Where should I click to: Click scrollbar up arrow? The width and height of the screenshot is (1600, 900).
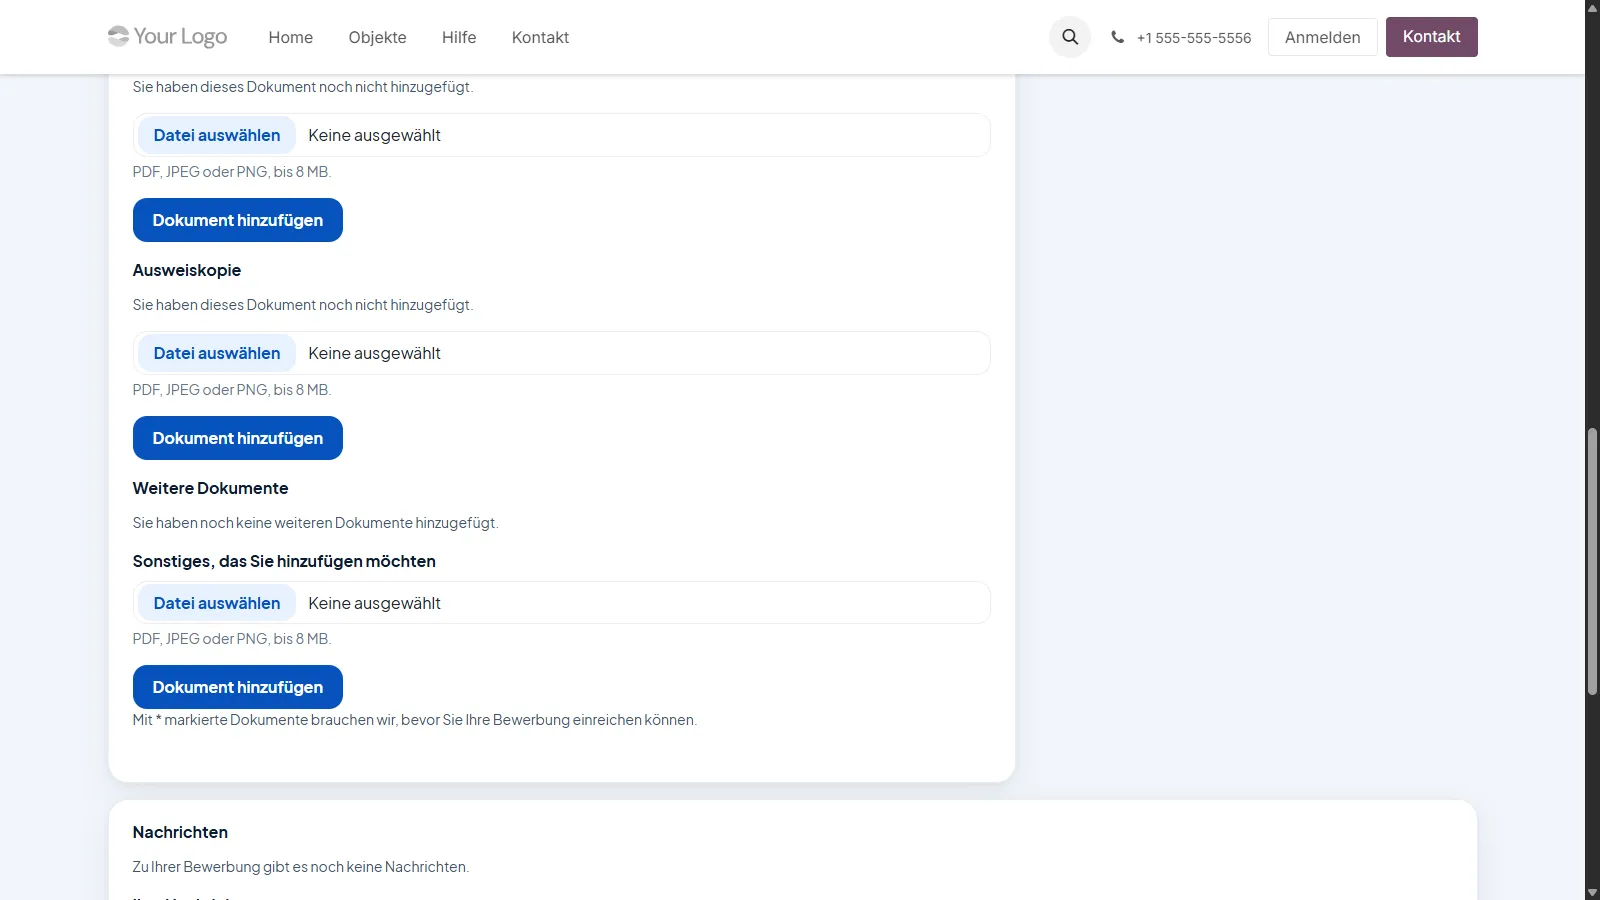click(x=1592, y=8)
